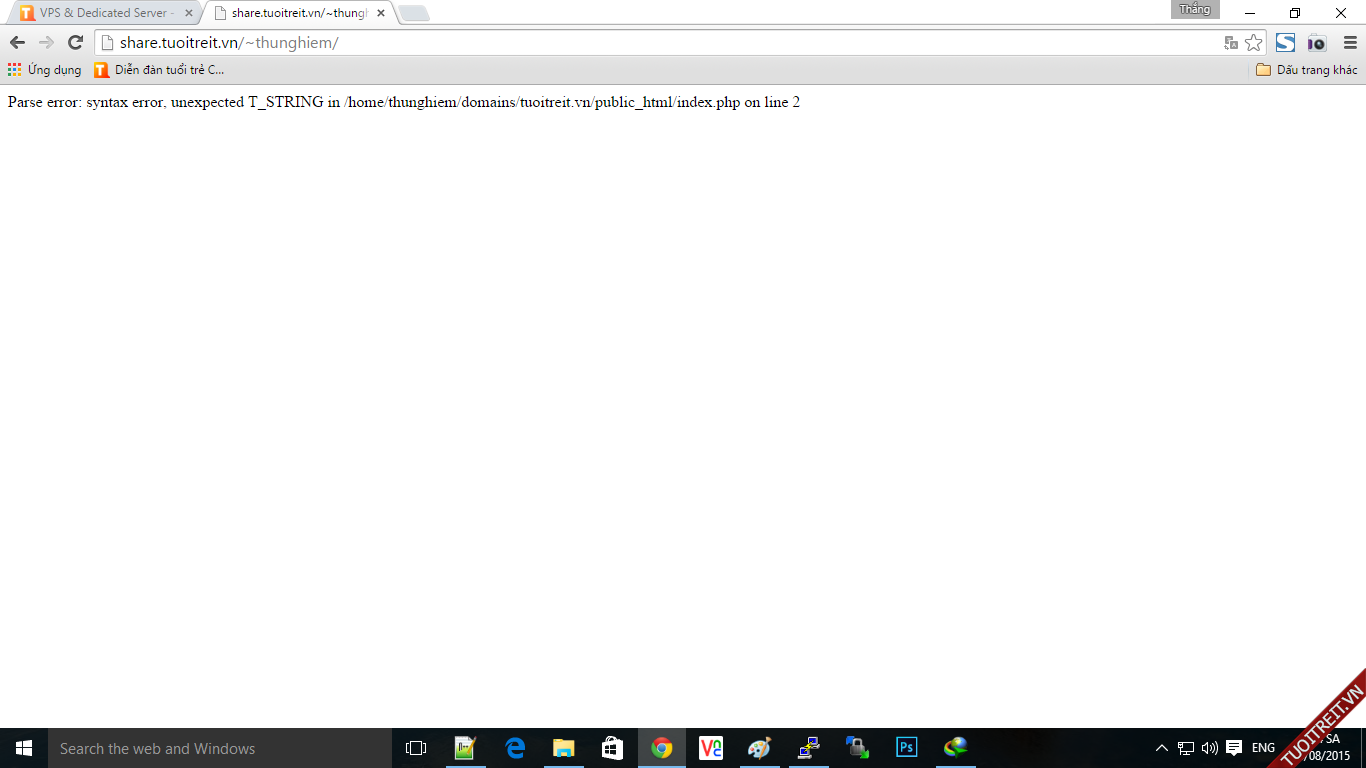Open the Chrome hamburger menu
Image resolution: width=1366 pixels, height=768 pixels.
click(1350, 43)
